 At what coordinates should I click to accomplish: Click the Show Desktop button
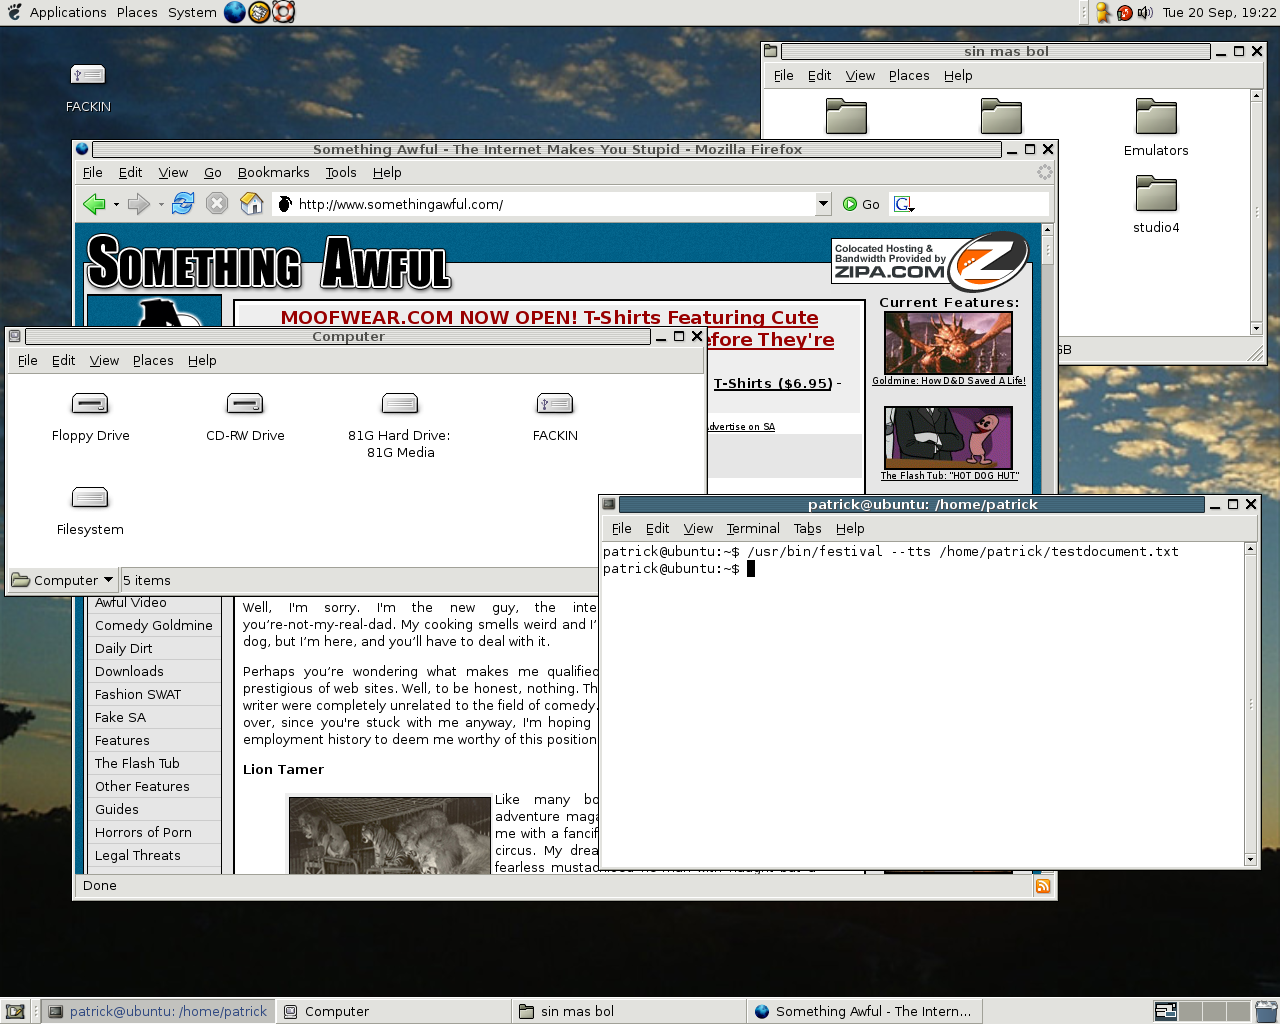tap(15, 1011)
